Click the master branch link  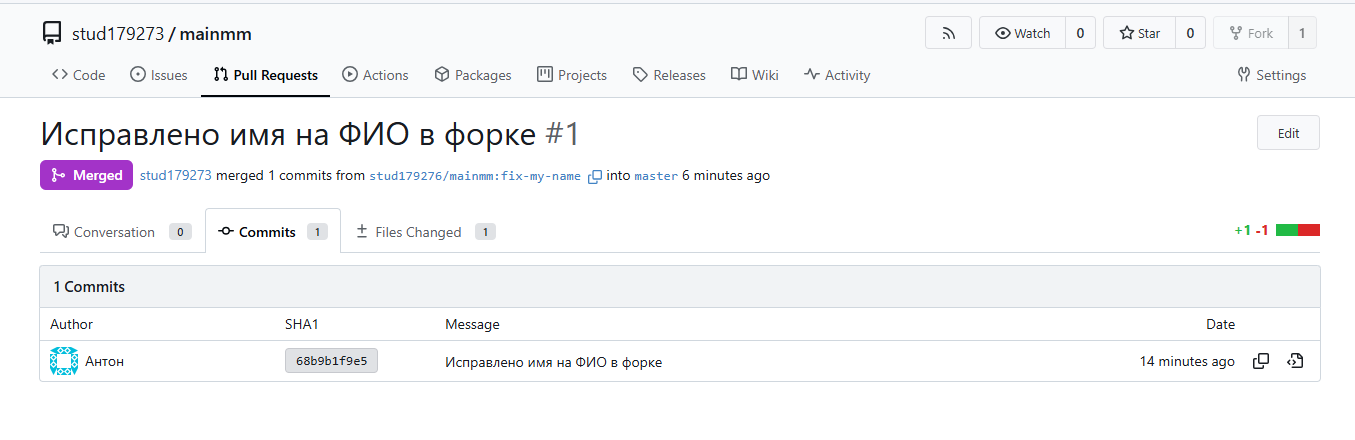point(656,176)
